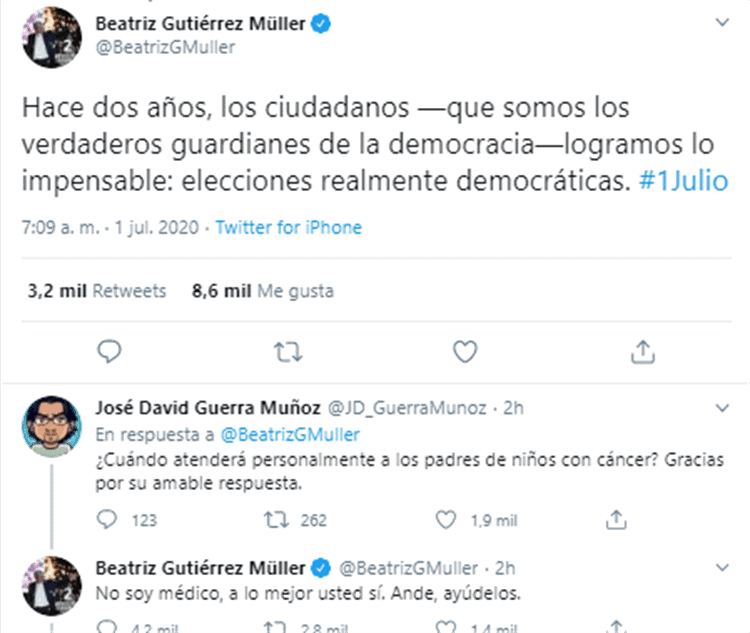Image resolution: width=750 pixels, height=633 pixels.
Task: Open José David Guerra Muñoz's profile name
Action: [207, 408]
